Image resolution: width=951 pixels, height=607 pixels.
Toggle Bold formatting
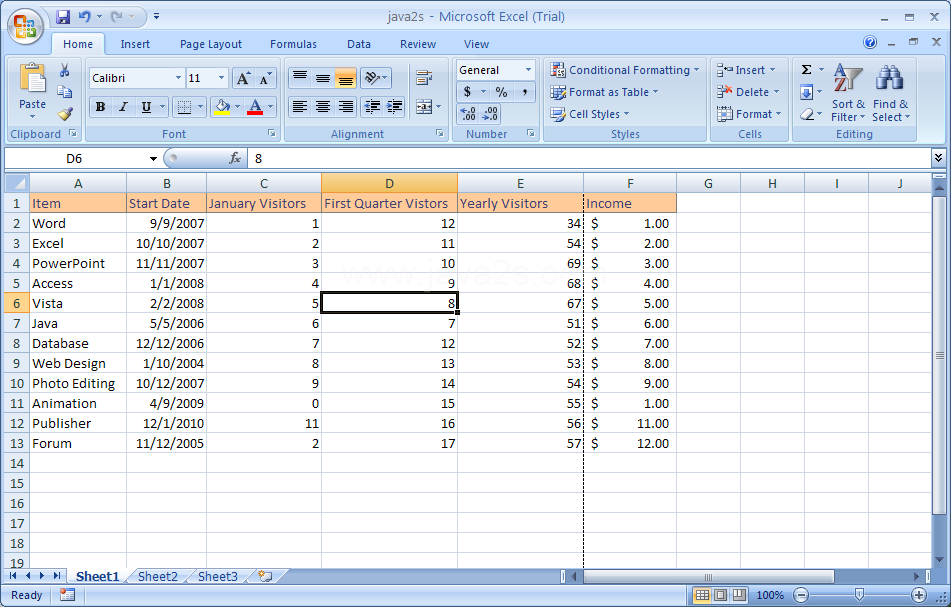click(x=100, y=107)
